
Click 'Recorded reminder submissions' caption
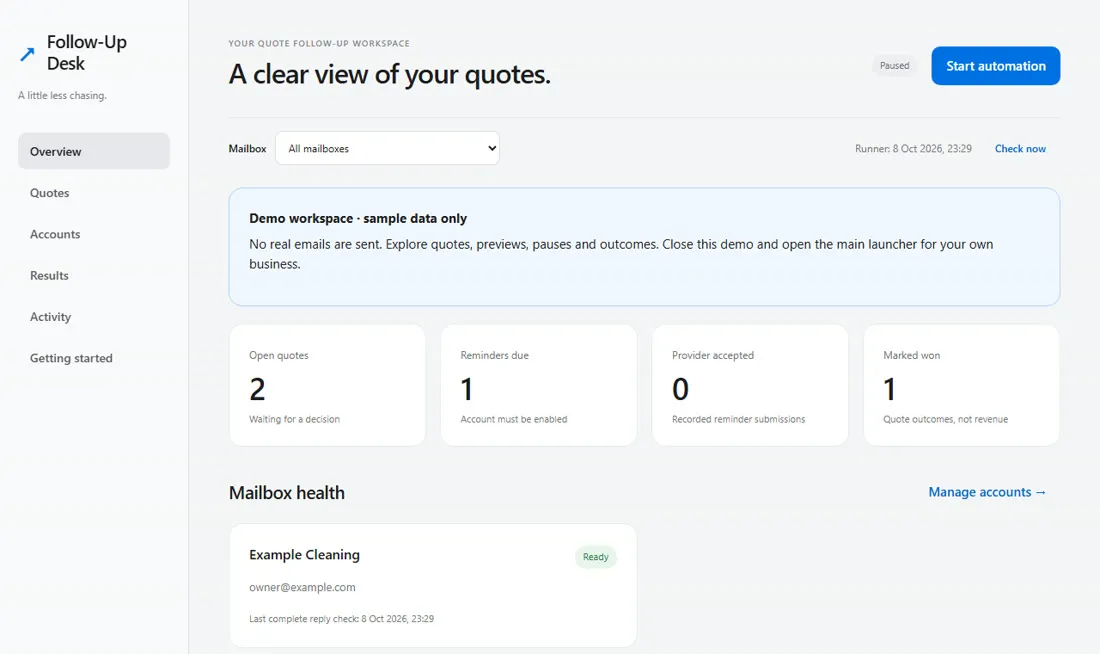(739, 419)
